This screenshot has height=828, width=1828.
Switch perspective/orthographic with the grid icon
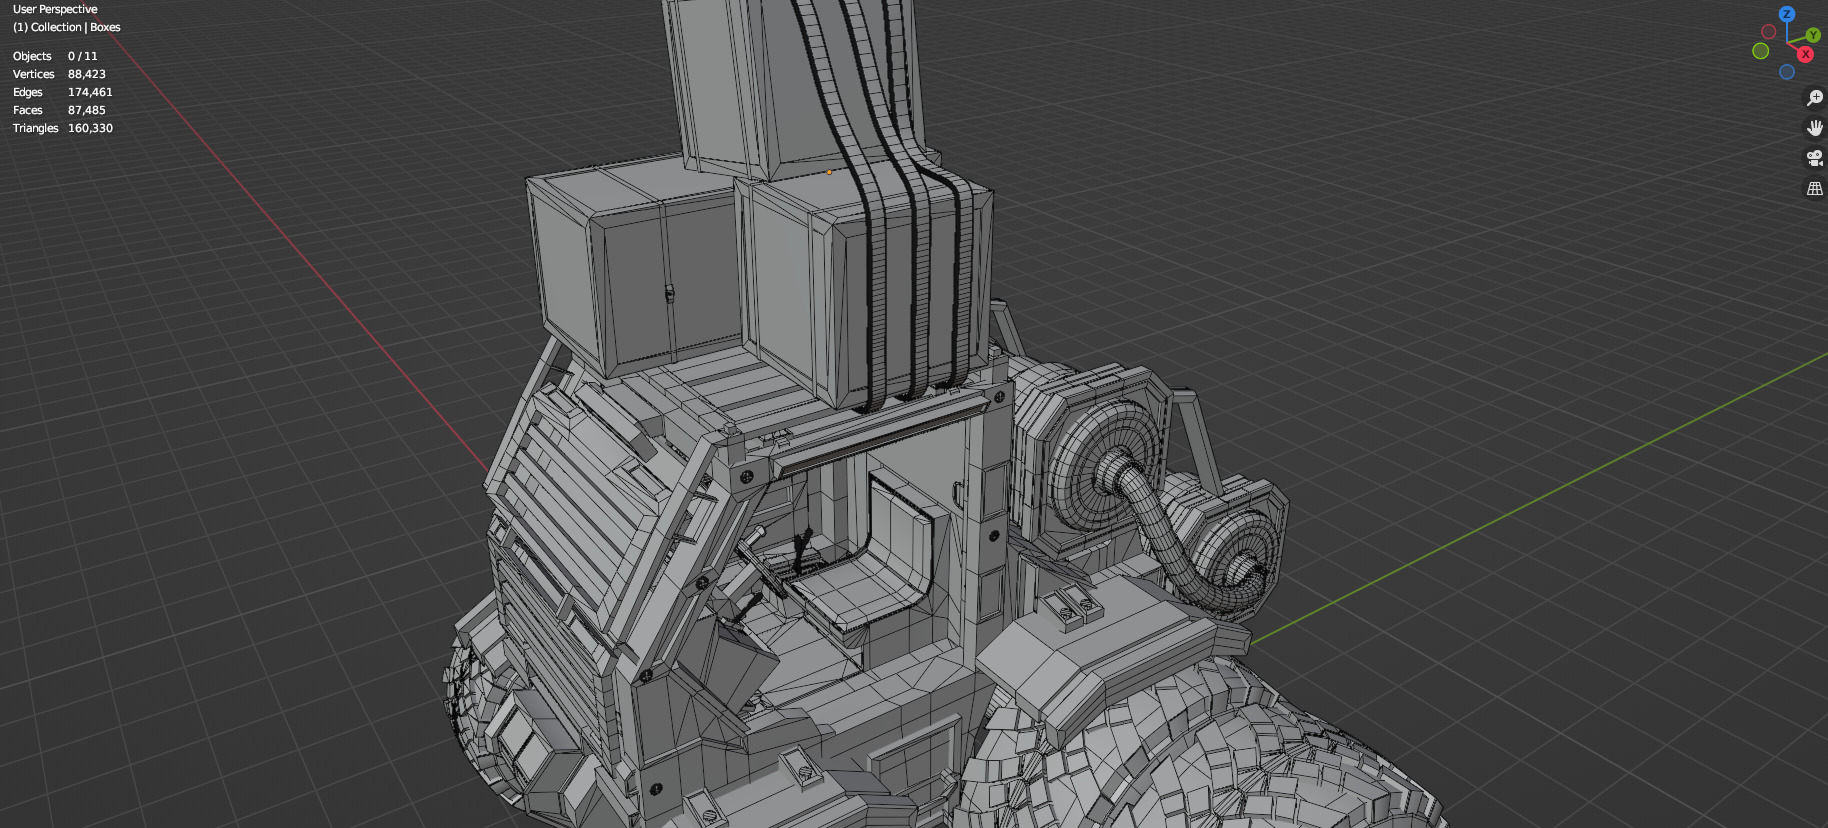(x=1814, y=188)
